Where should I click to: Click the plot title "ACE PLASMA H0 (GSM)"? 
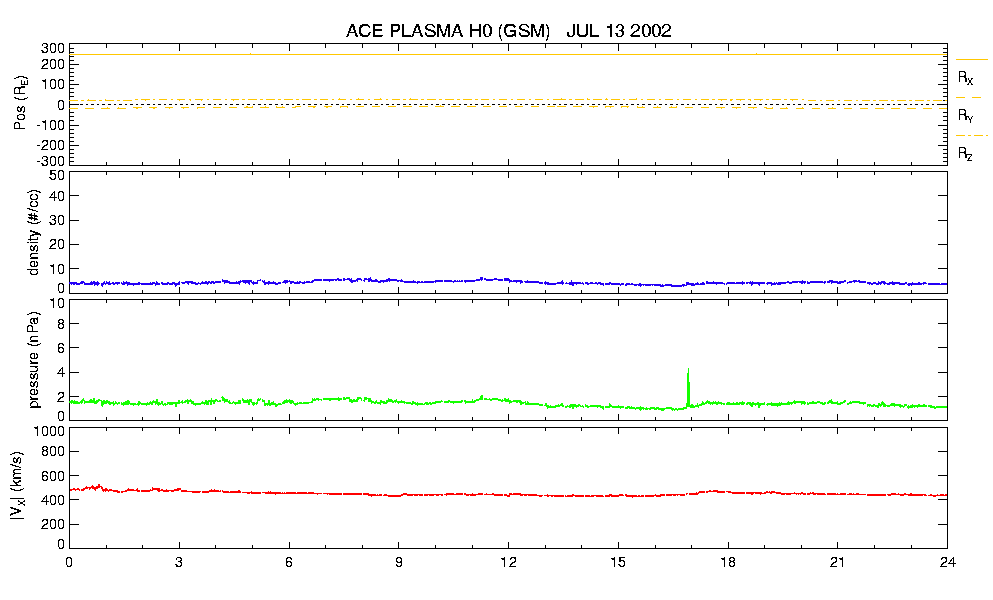pyautogui.click(x=448, y=31)
